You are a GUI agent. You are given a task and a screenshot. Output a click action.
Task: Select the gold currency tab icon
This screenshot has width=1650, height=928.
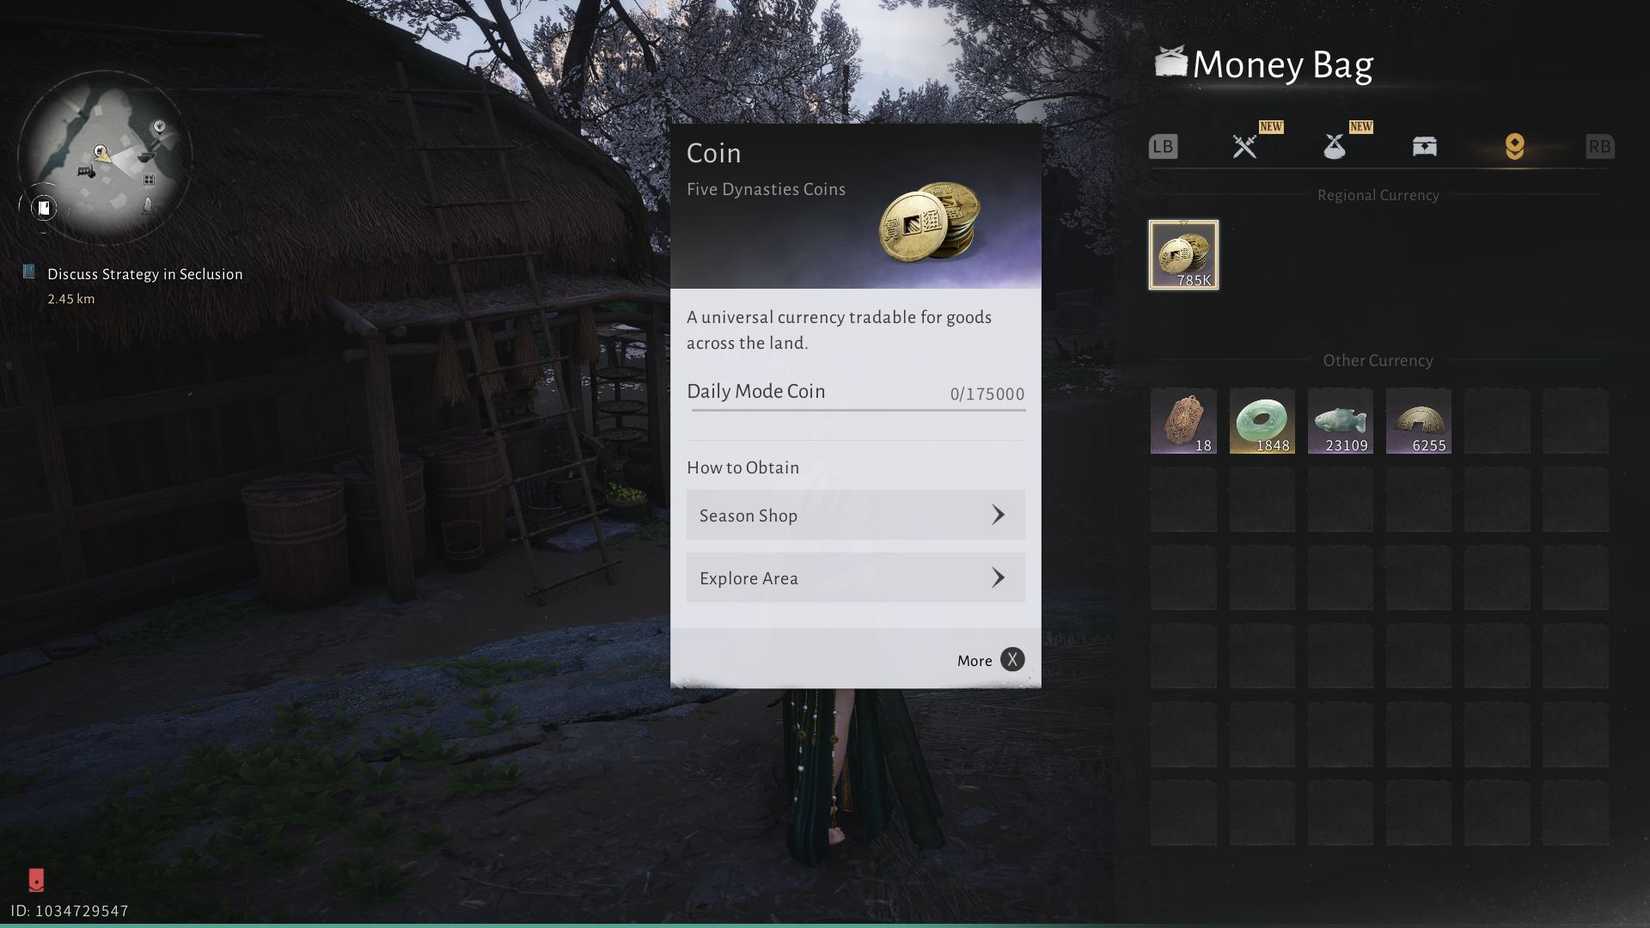pyautogui.click(x=1514, y=146)
